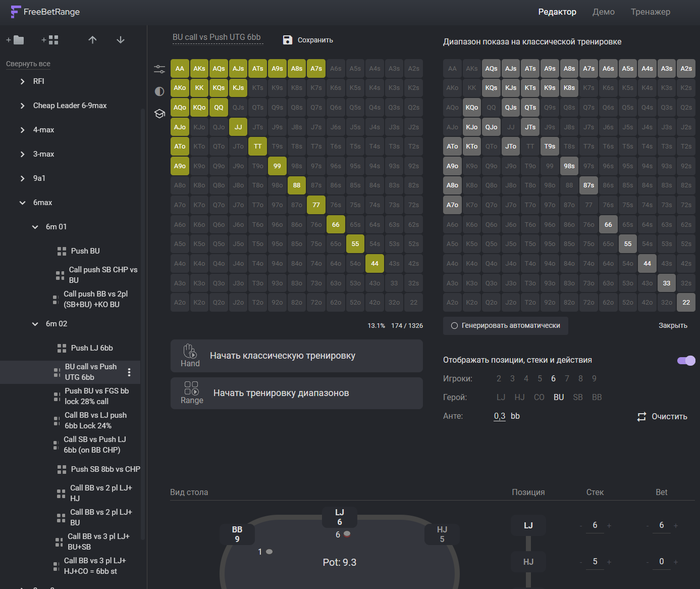This screenshot has width=700, height=589.
Task: Expand the 3-max folder
Action: pos(22,154)
